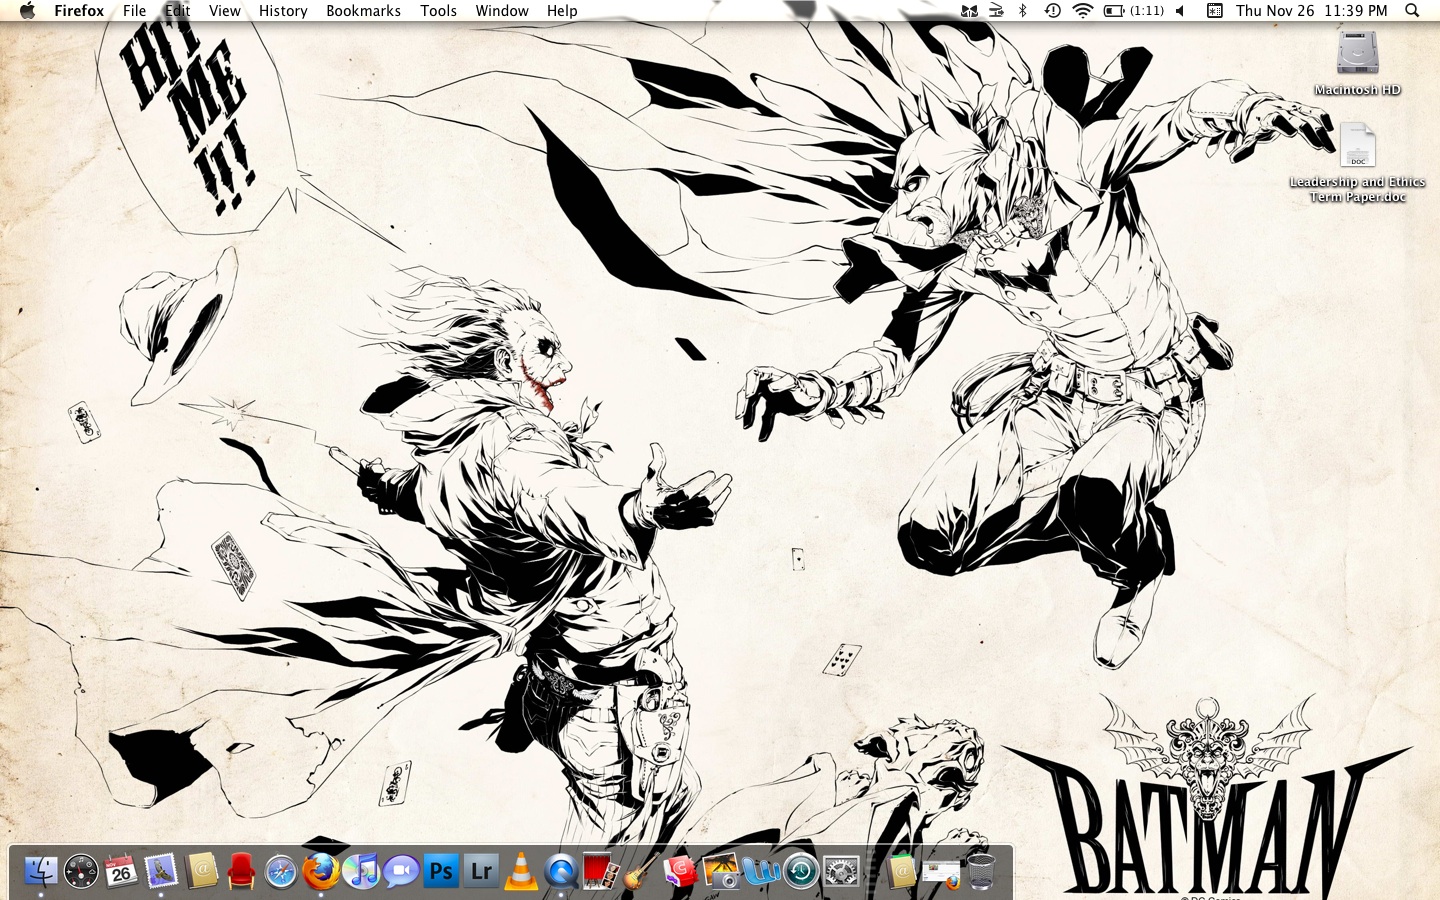Click clock showing Thu Nov 26 11:39 PM
Screen dimensions: 1440x900
tap(1312, 10)
